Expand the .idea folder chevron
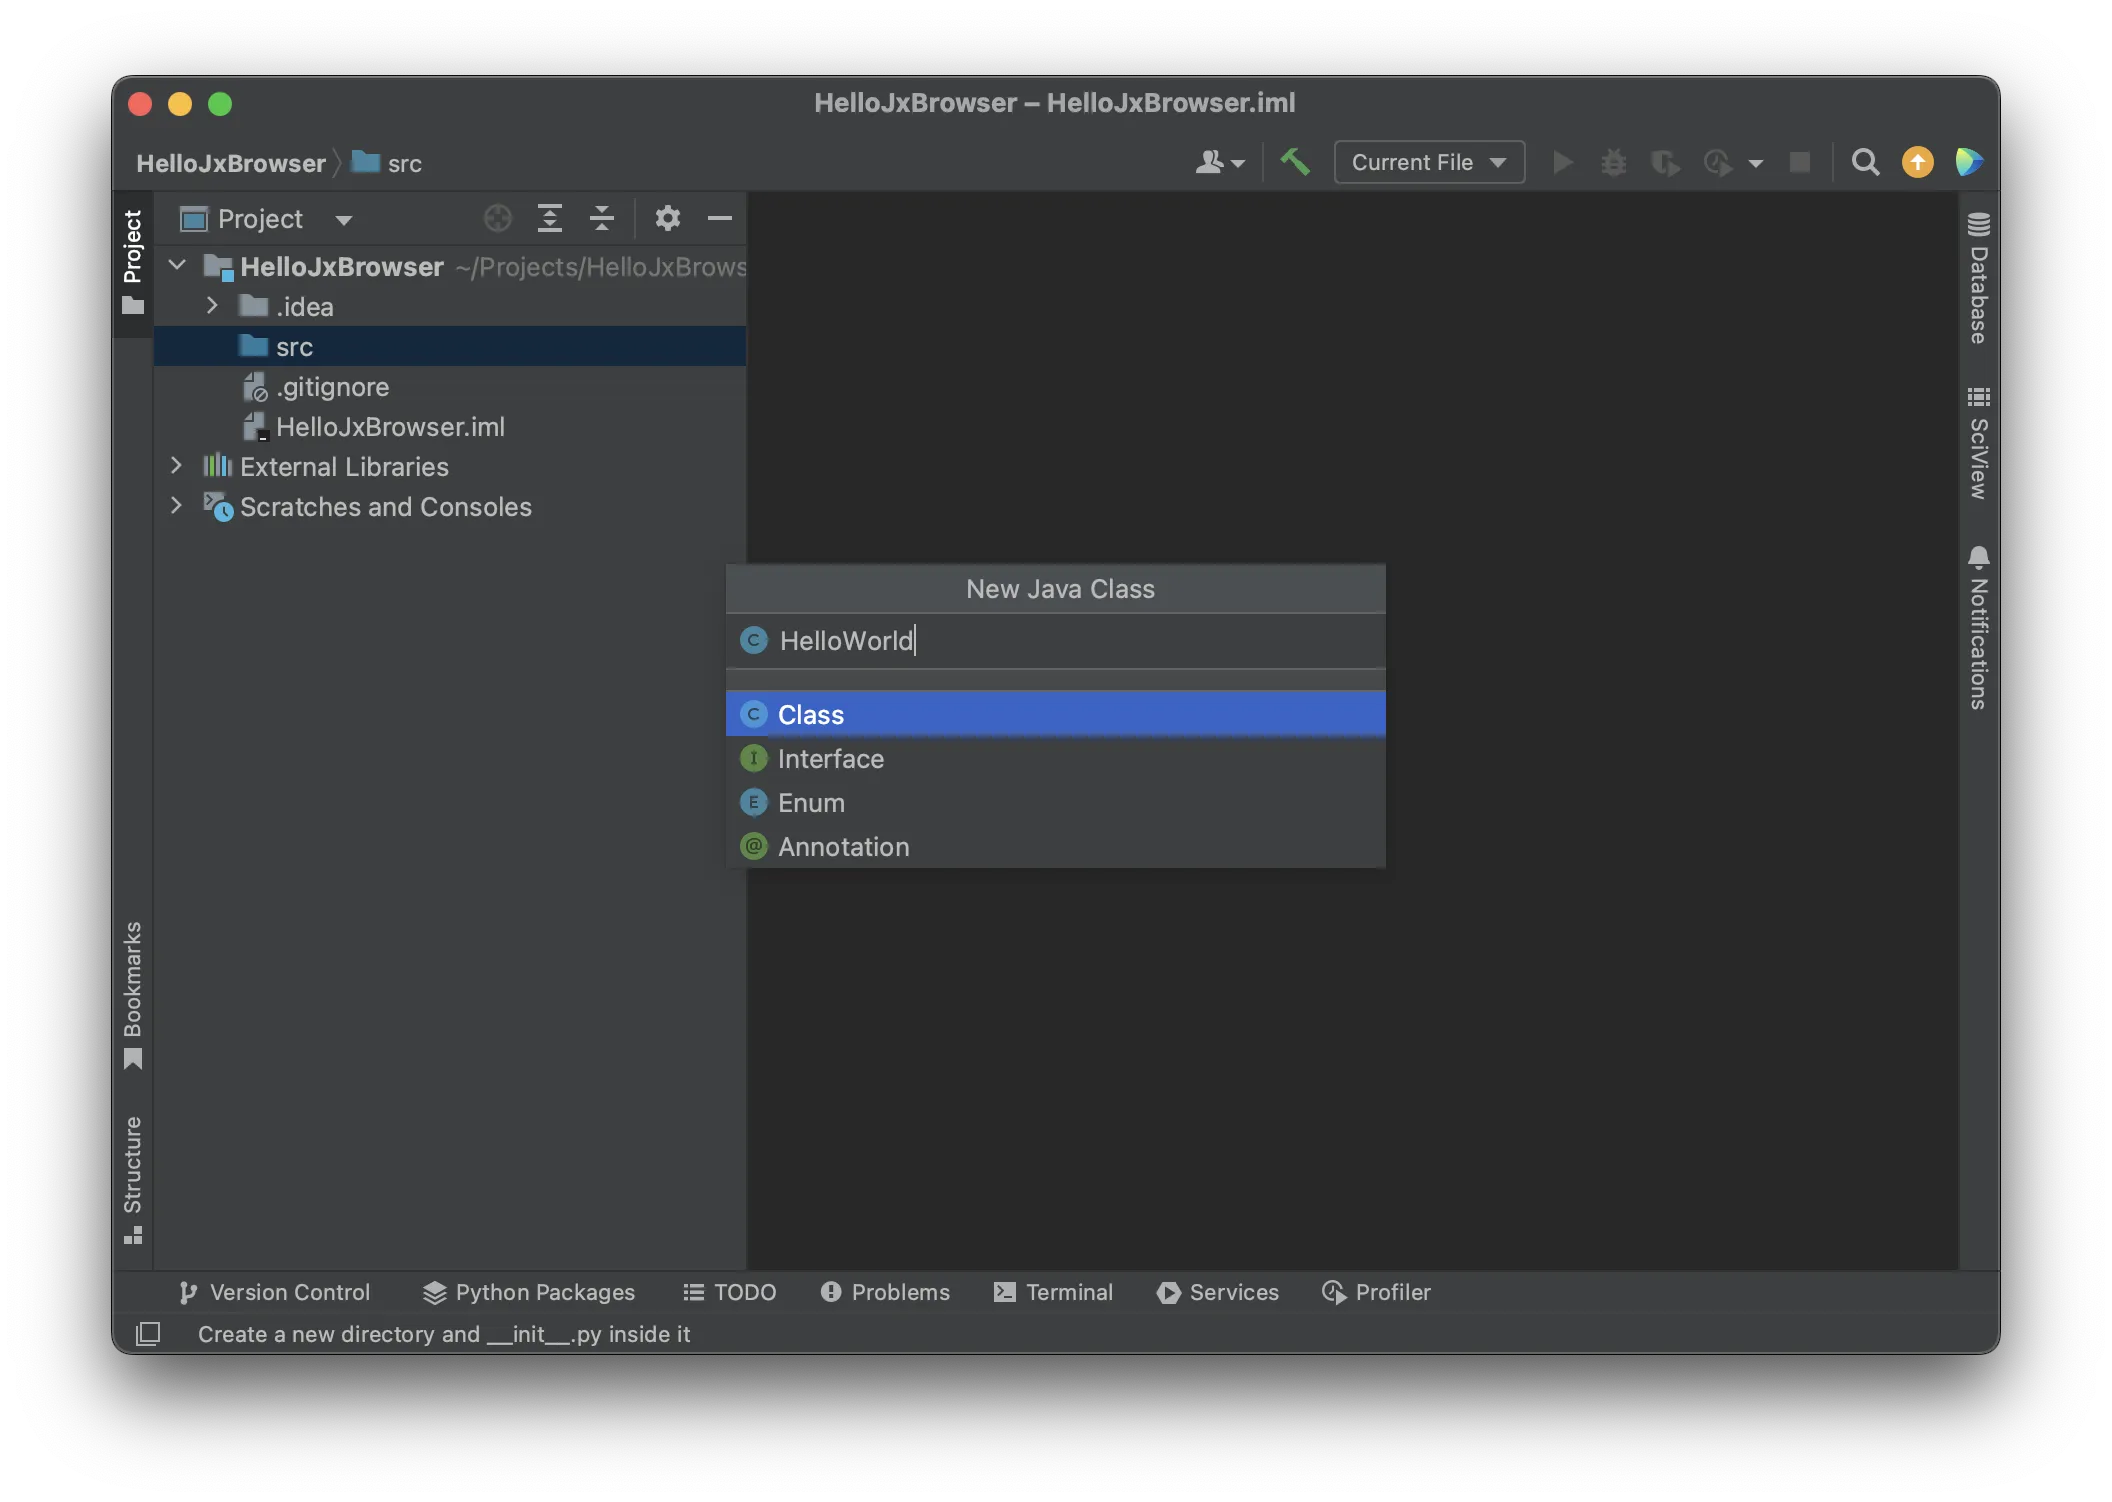 212,306
